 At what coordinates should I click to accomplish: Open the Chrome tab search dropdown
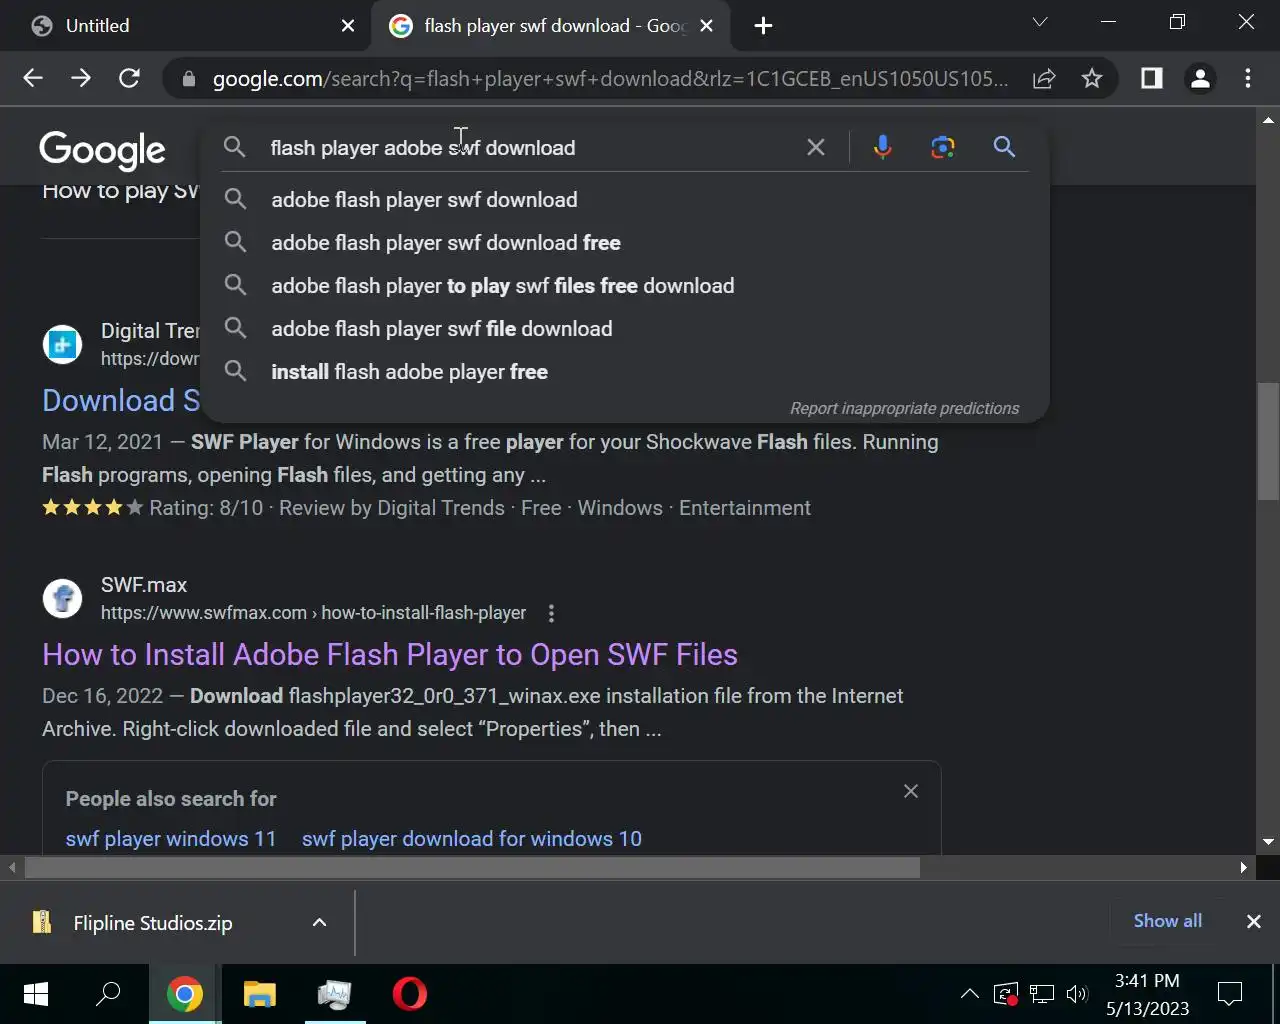(1040, 22)
